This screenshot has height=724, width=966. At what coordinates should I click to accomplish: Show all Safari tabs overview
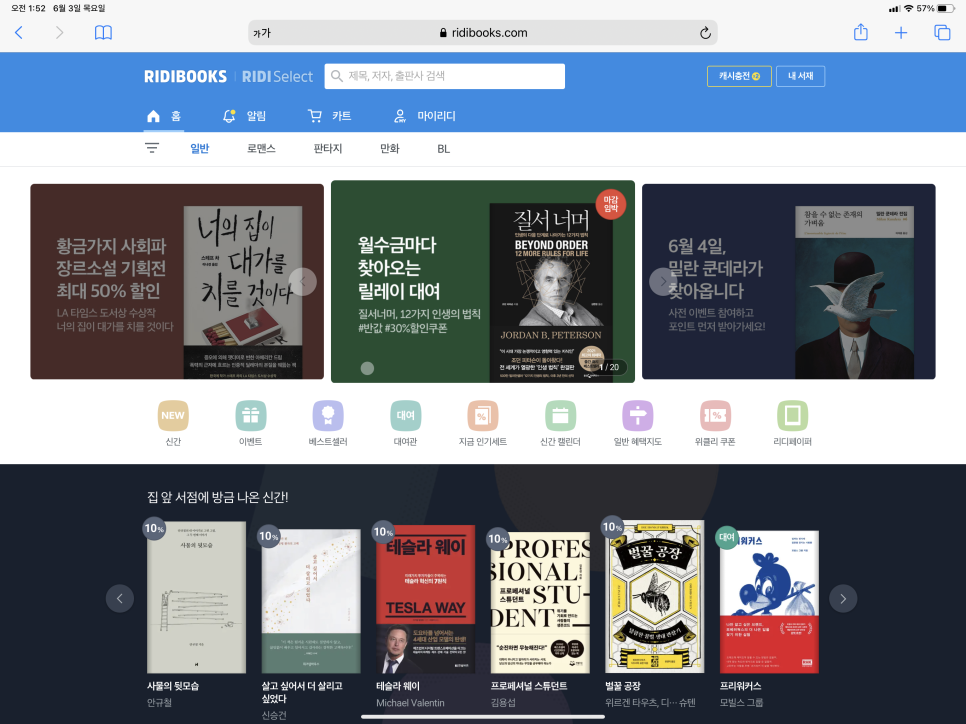[x=942, y=33]
